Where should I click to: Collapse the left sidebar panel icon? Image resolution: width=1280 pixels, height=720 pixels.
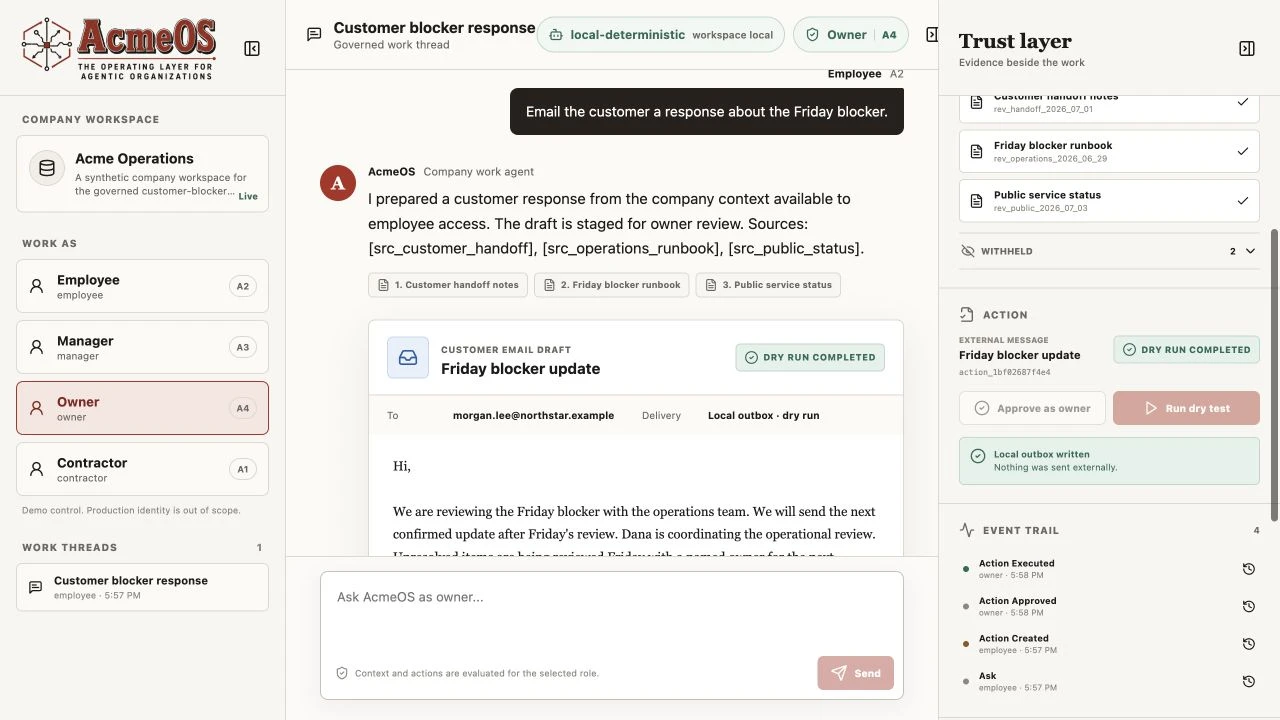[x=252, y=48]
